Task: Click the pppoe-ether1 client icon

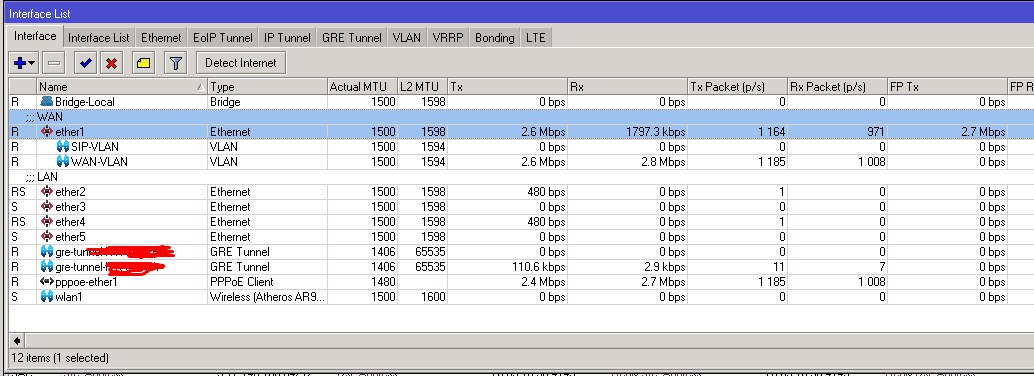Action: point(46,282)
